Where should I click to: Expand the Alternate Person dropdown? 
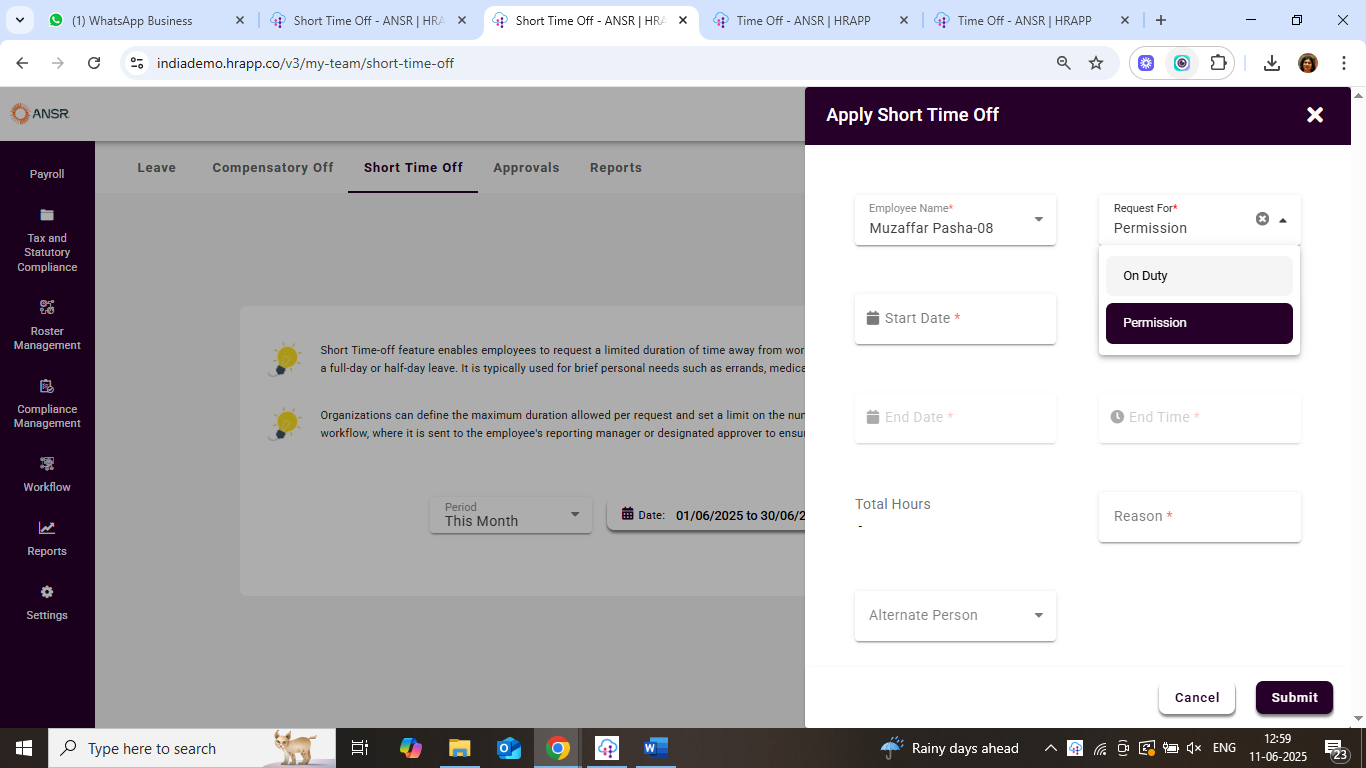click(x=1038, y=615)
